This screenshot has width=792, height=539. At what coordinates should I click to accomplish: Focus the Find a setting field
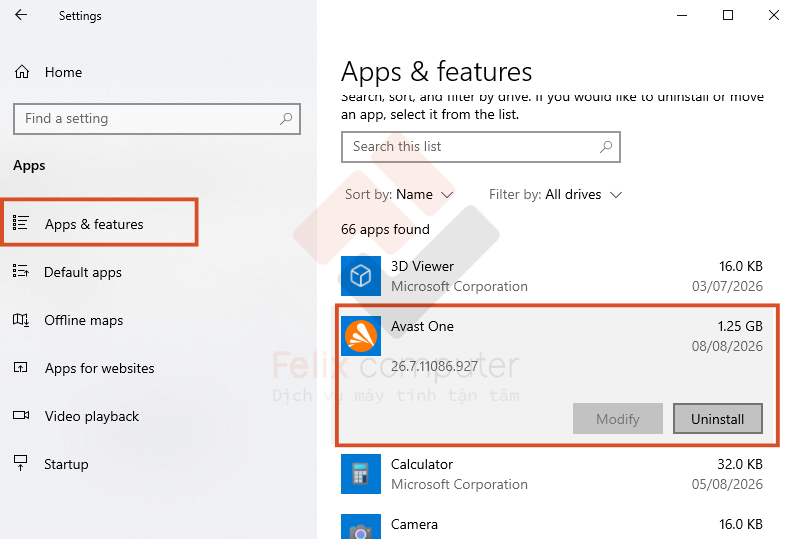[157, 119]
